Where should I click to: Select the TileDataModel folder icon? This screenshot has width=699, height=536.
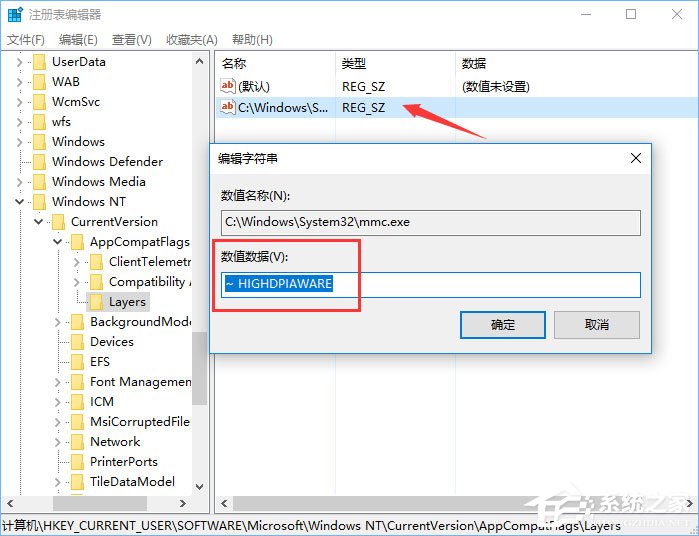coord(78,482)
